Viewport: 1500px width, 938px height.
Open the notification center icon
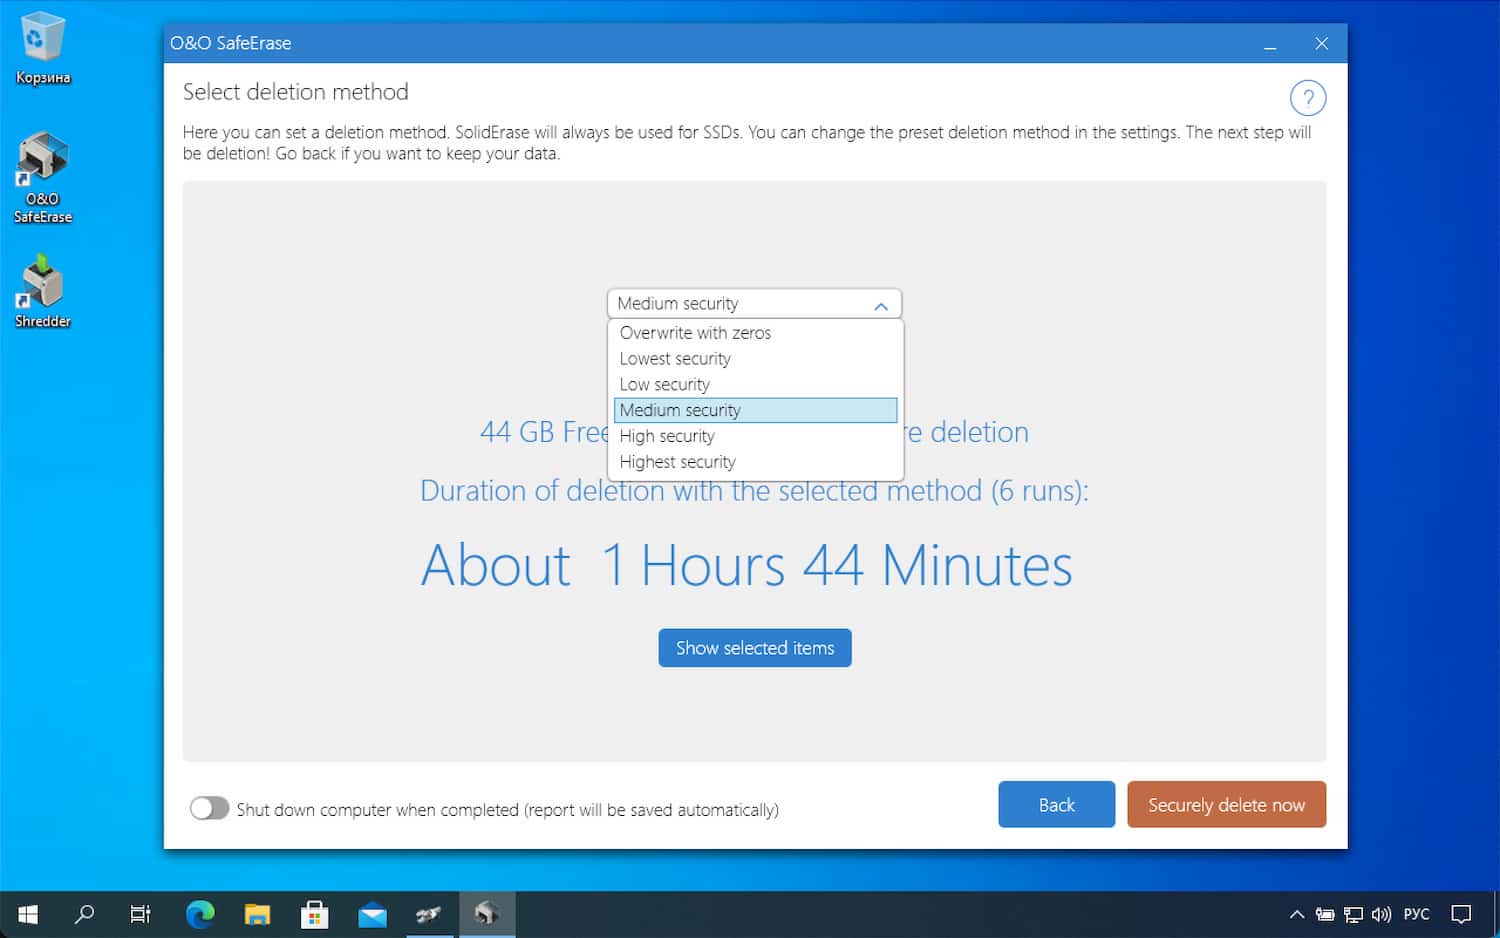(x=1462, y=914)
